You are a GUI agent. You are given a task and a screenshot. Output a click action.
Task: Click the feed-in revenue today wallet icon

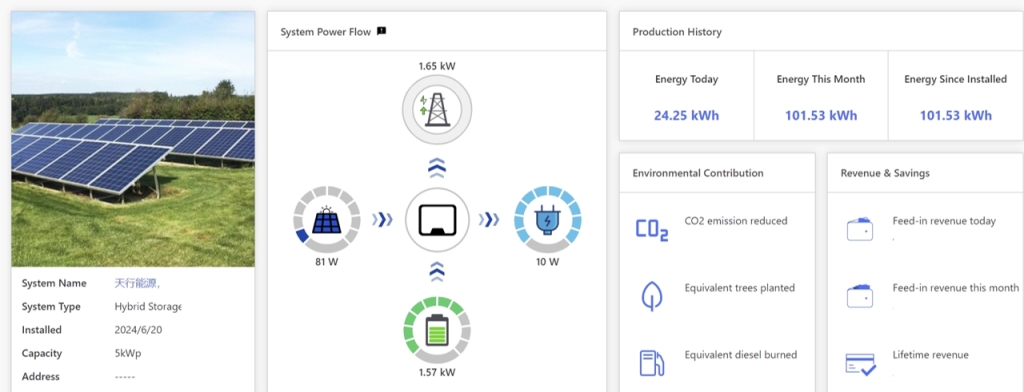pyautogui.click(x=859, y=229)
